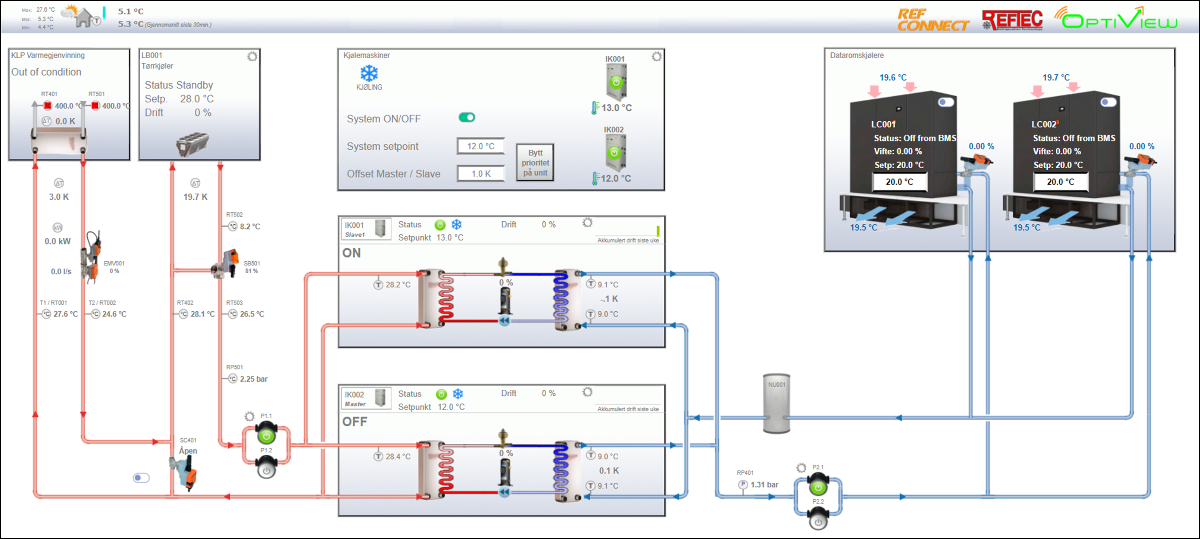Click the P1.2 grey pump power icon

click(266, 465)
